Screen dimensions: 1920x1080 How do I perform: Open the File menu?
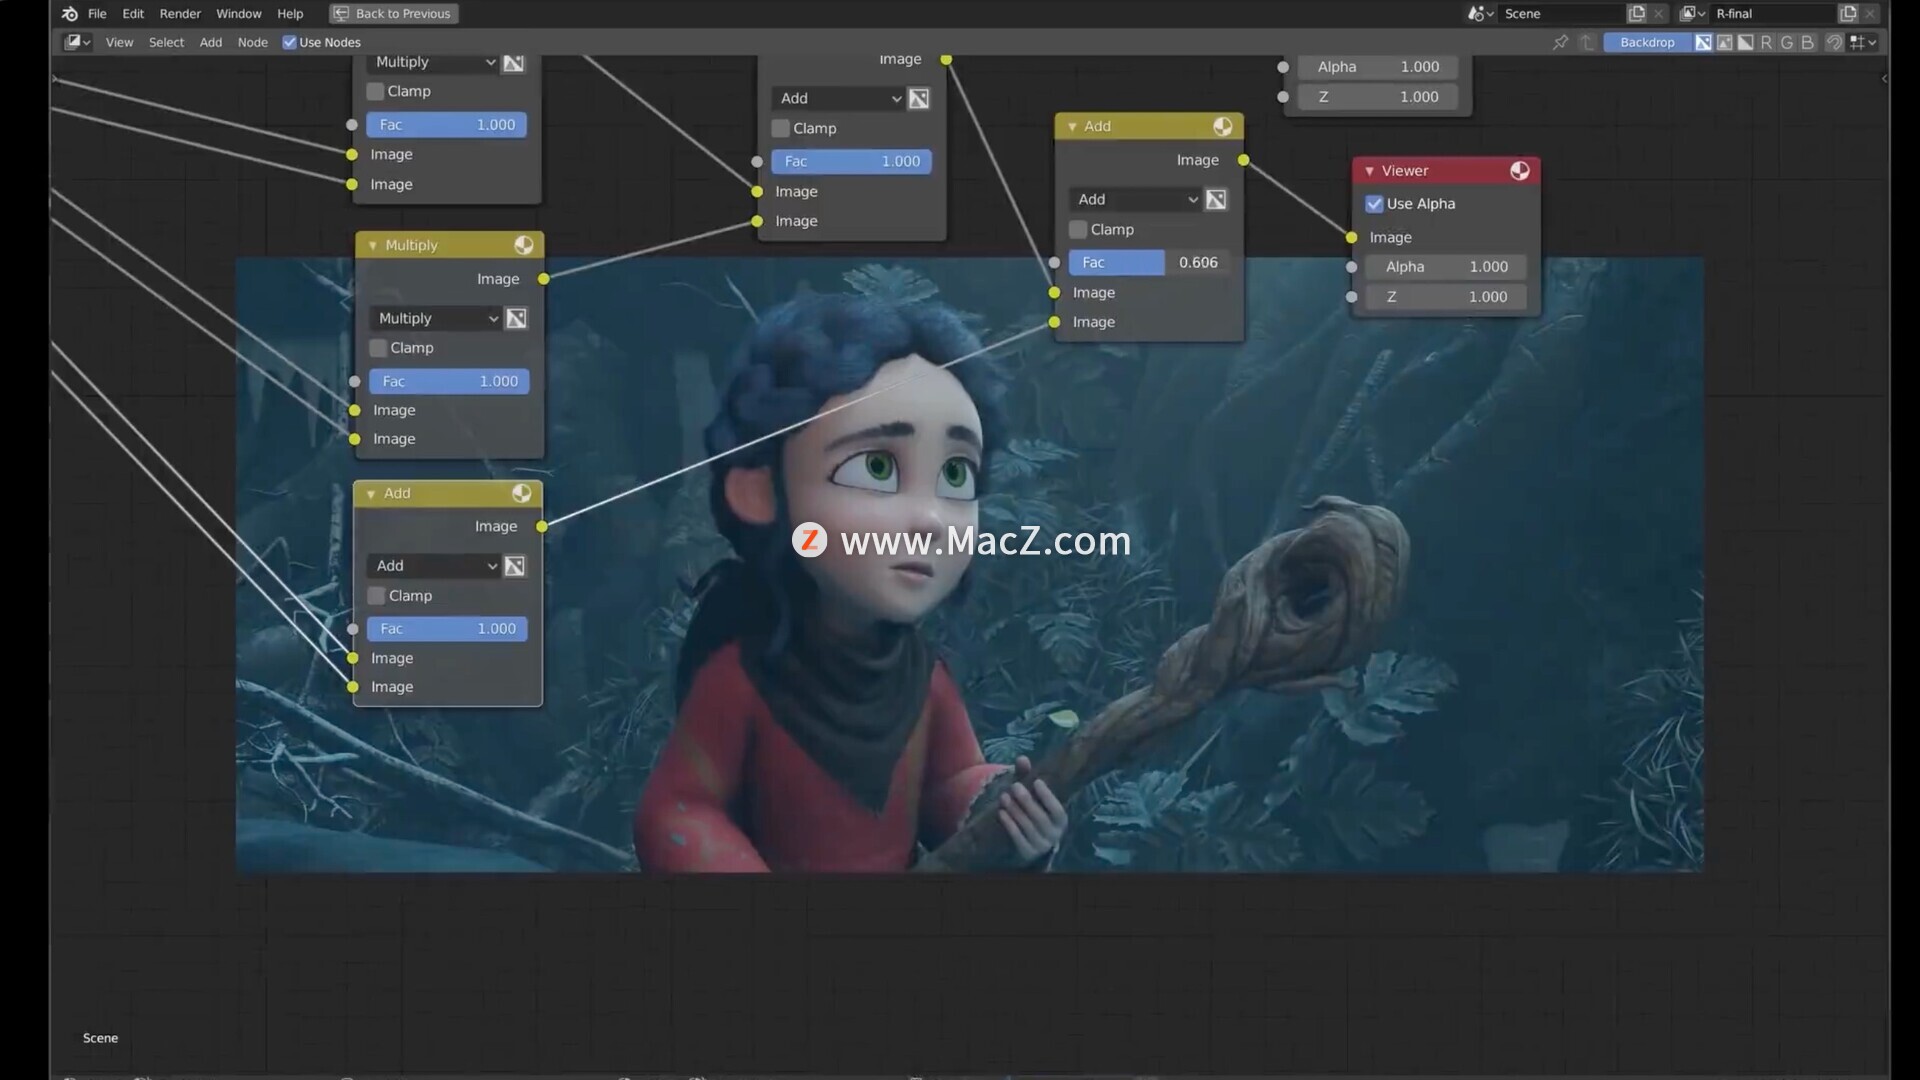click(x=97, y=13)
